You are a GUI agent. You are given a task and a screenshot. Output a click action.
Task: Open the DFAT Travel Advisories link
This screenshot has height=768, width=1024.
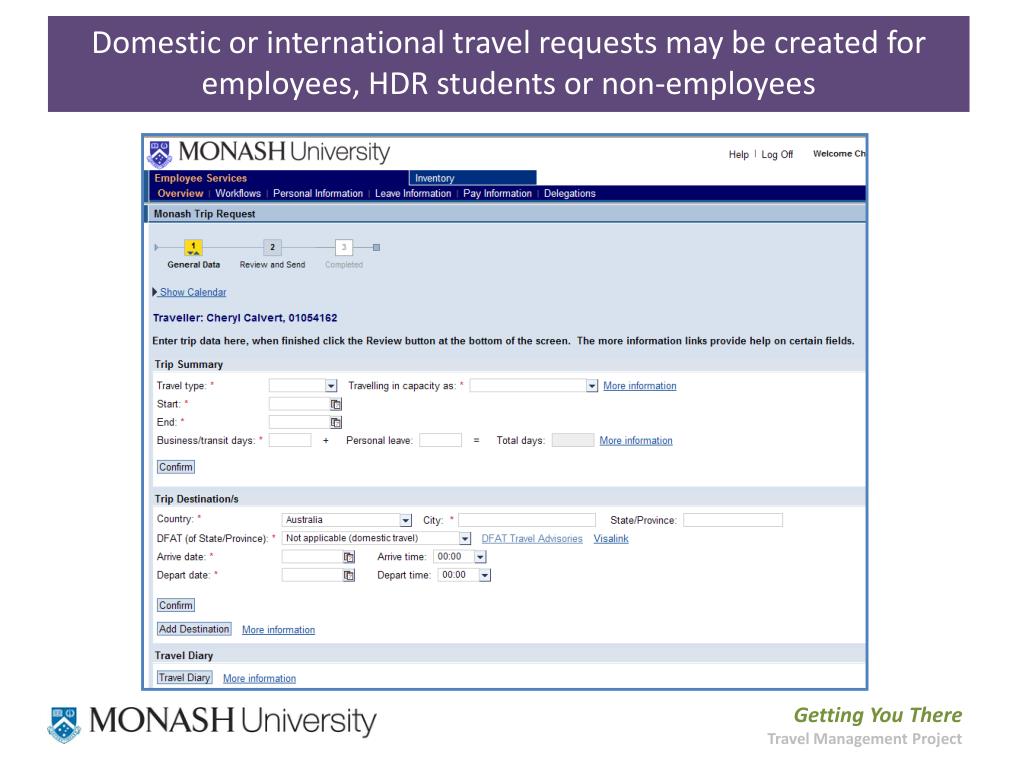532,539
